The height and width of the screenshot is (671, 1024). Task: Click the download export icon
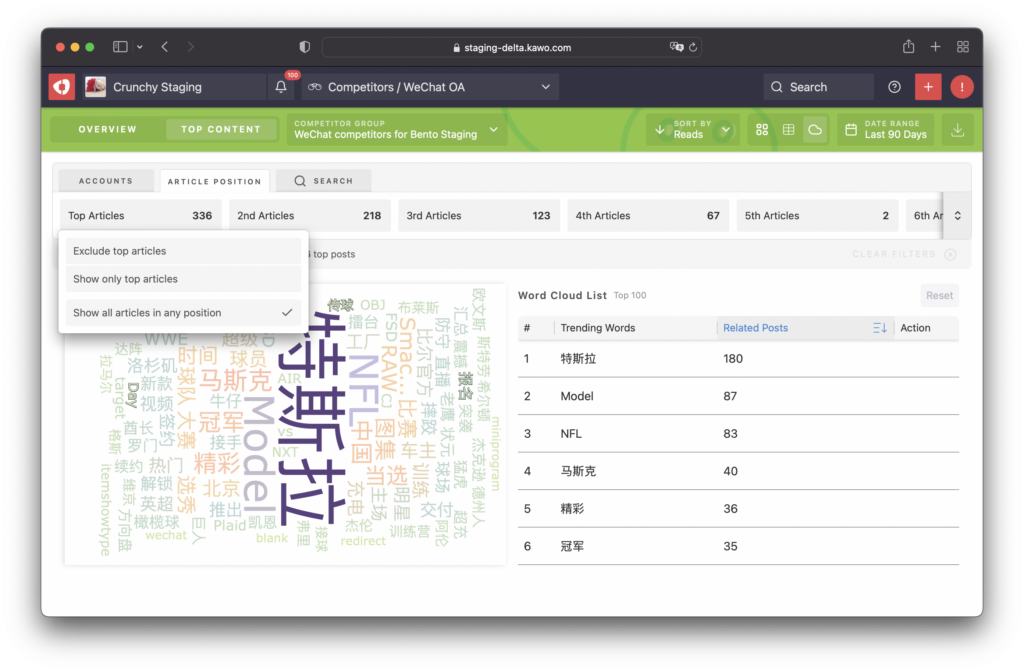[x=957, y=129]
